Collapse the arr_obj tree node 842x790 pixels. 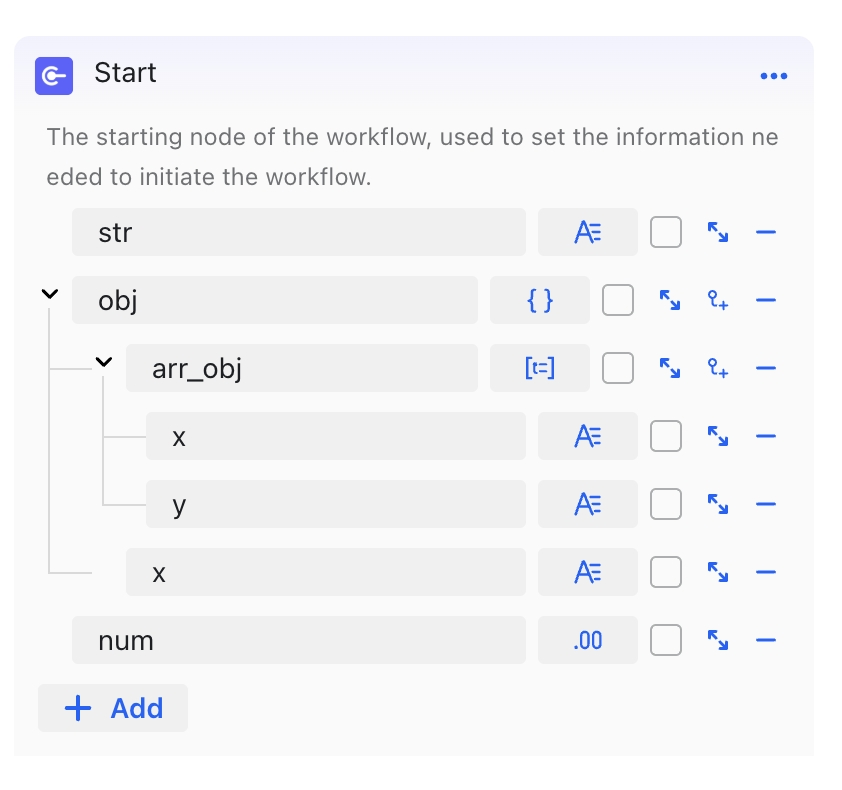click(x=103, y=362)
